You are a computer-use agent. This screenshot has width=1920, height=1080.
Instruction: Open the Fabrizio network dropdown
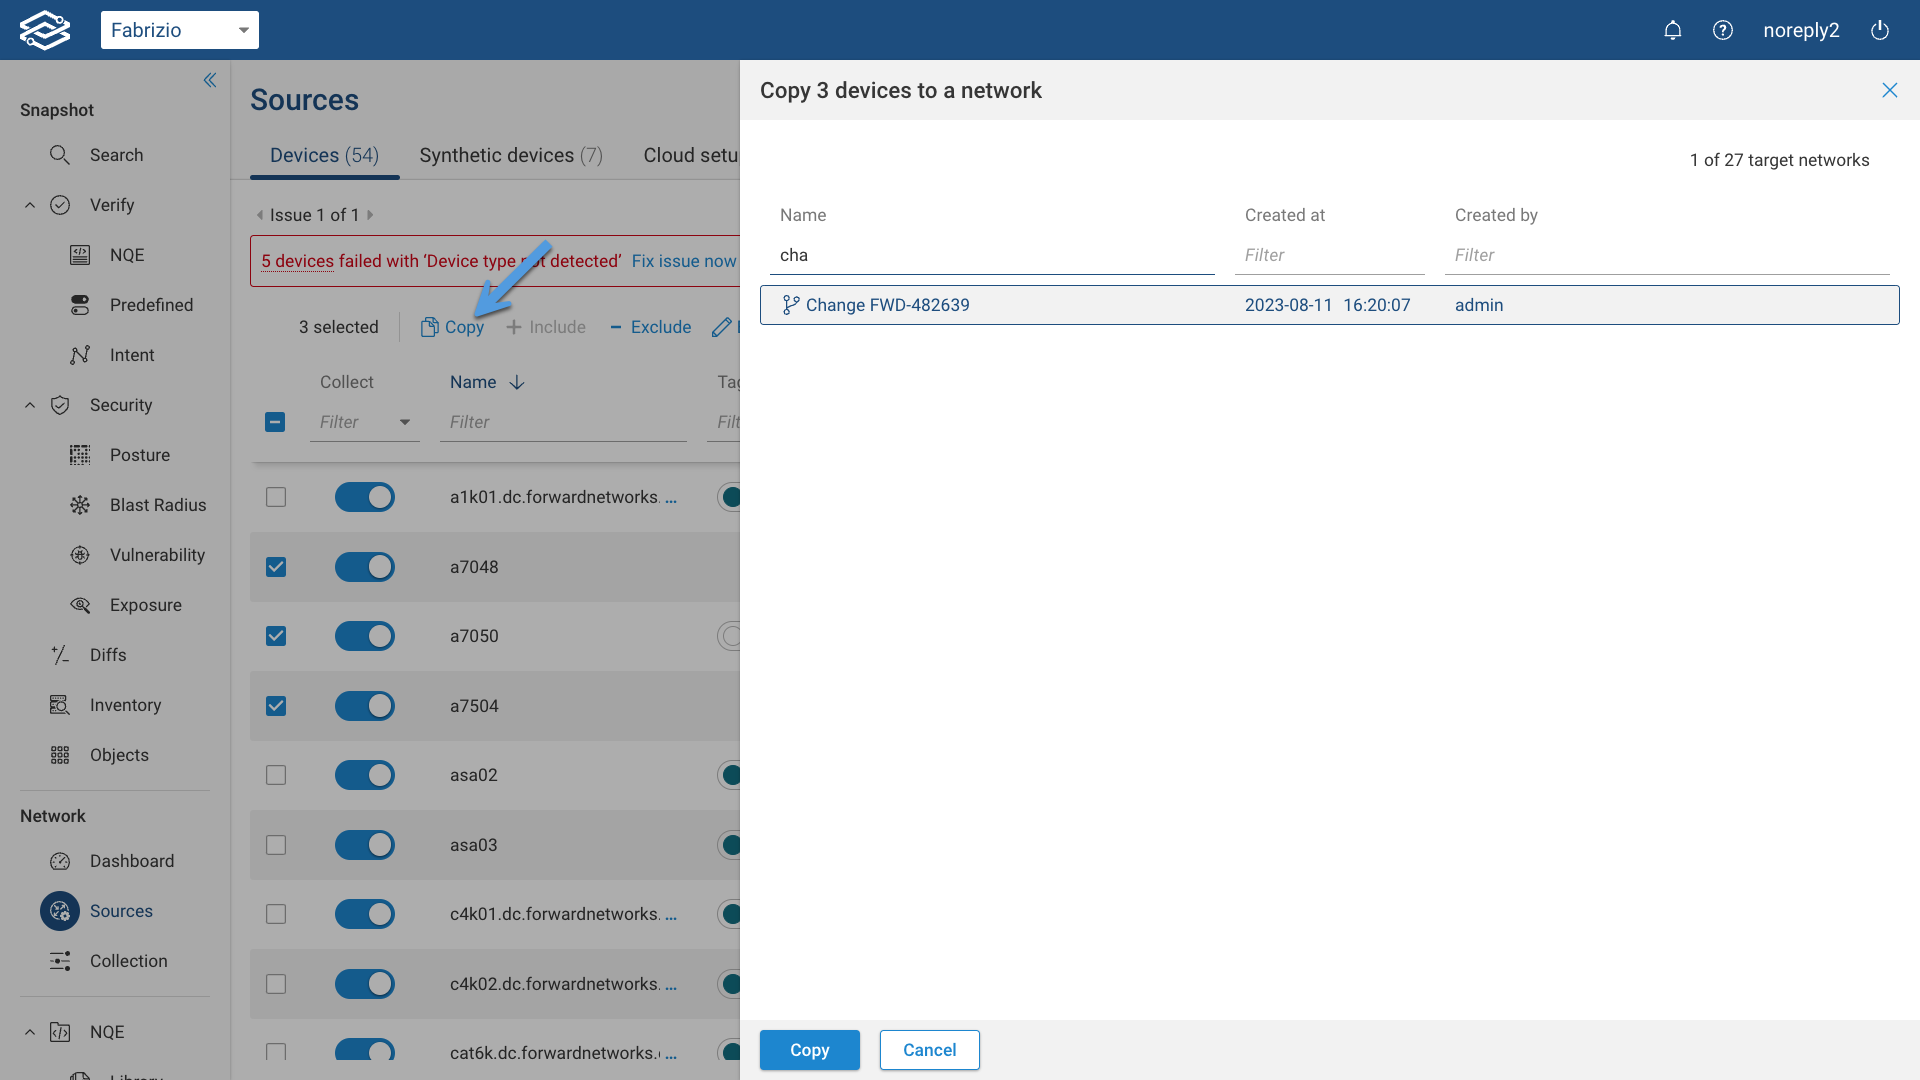[180, 30]
